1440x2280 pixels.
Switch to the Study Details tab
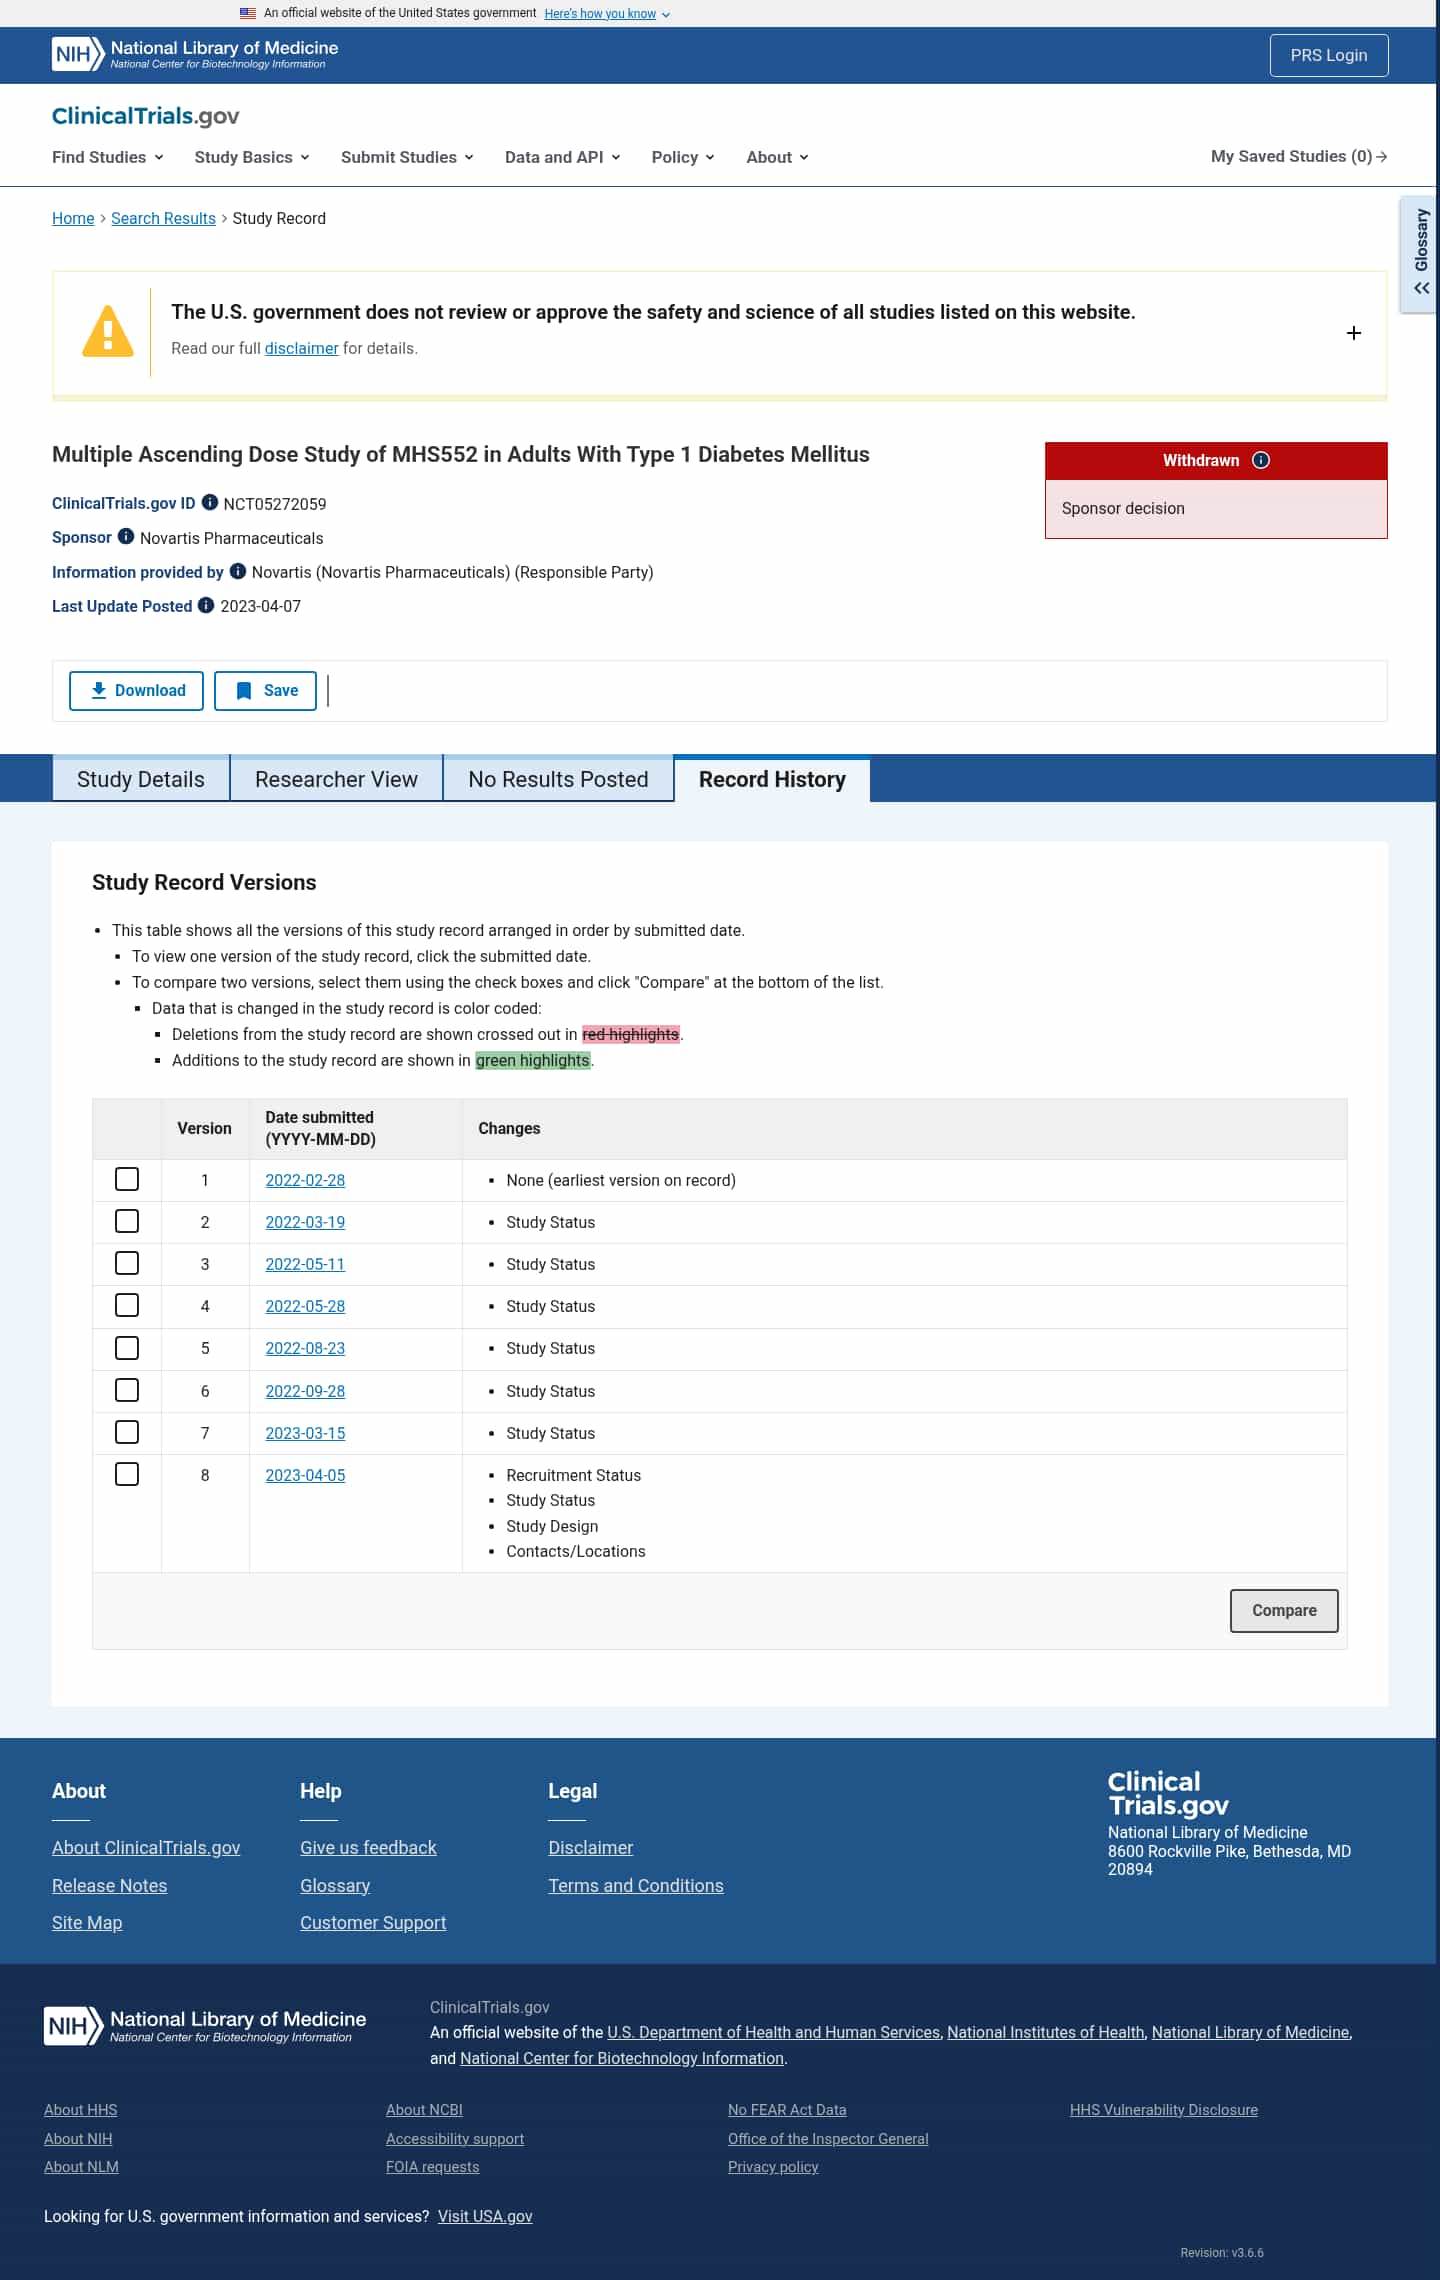(141, 779)
